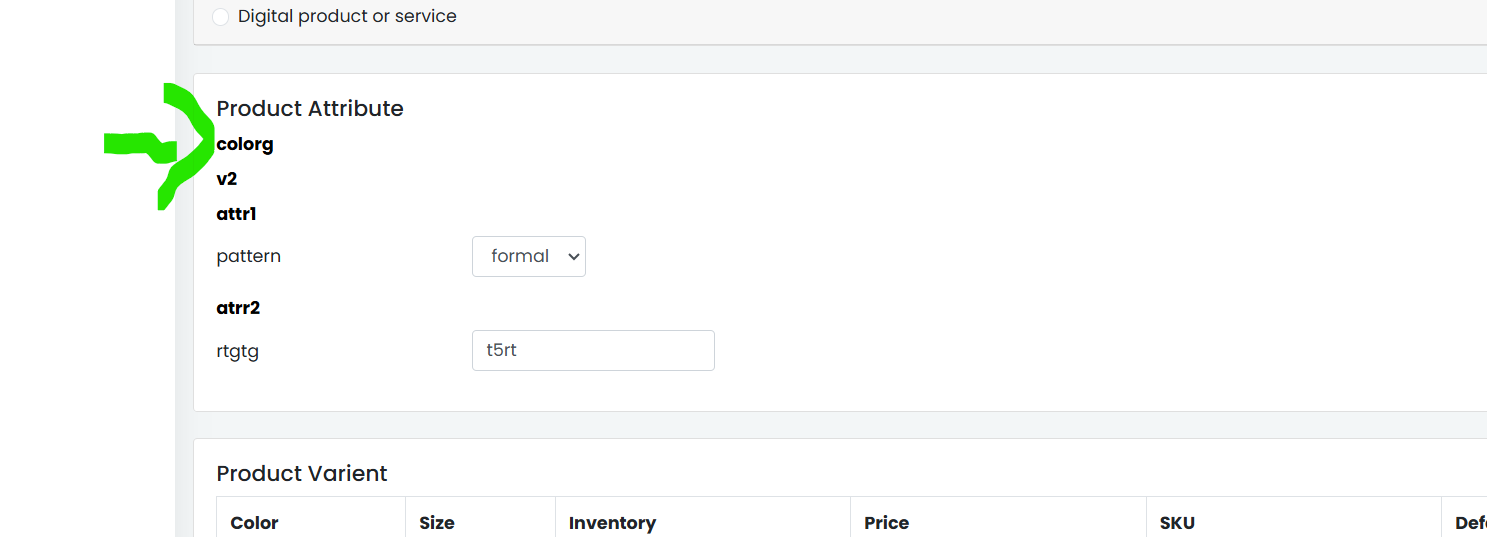
Task: Click the green curved bracket annotation
Action: (187, 146)
